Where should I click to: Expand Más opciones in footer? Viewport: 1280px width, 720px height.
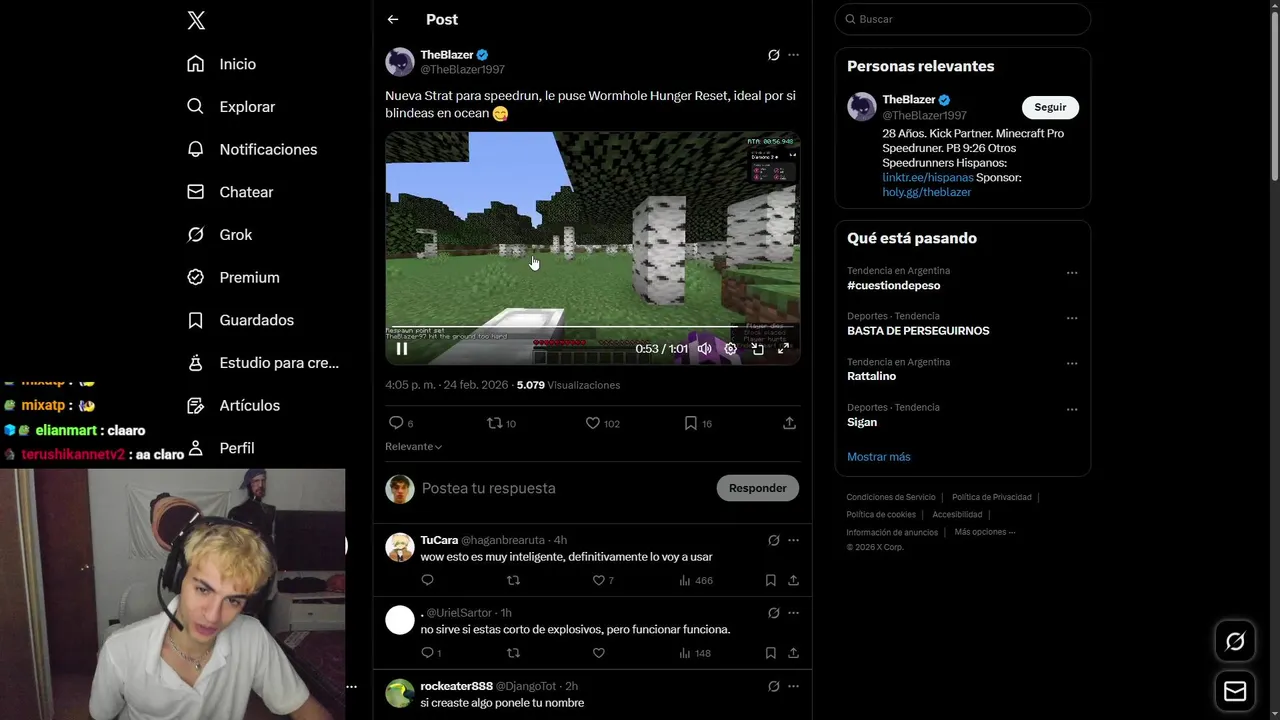coord(984,532)
